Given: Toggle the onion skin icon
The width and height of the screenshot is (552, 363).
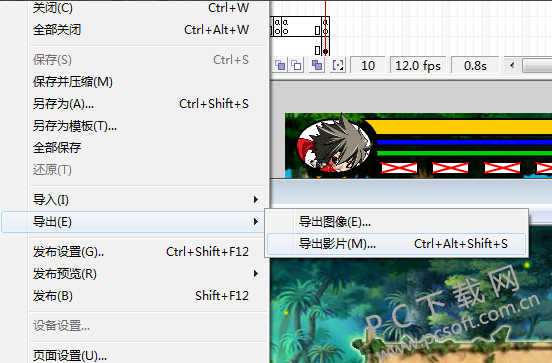Looking at the screenshot, I should [x=280, y=65].
